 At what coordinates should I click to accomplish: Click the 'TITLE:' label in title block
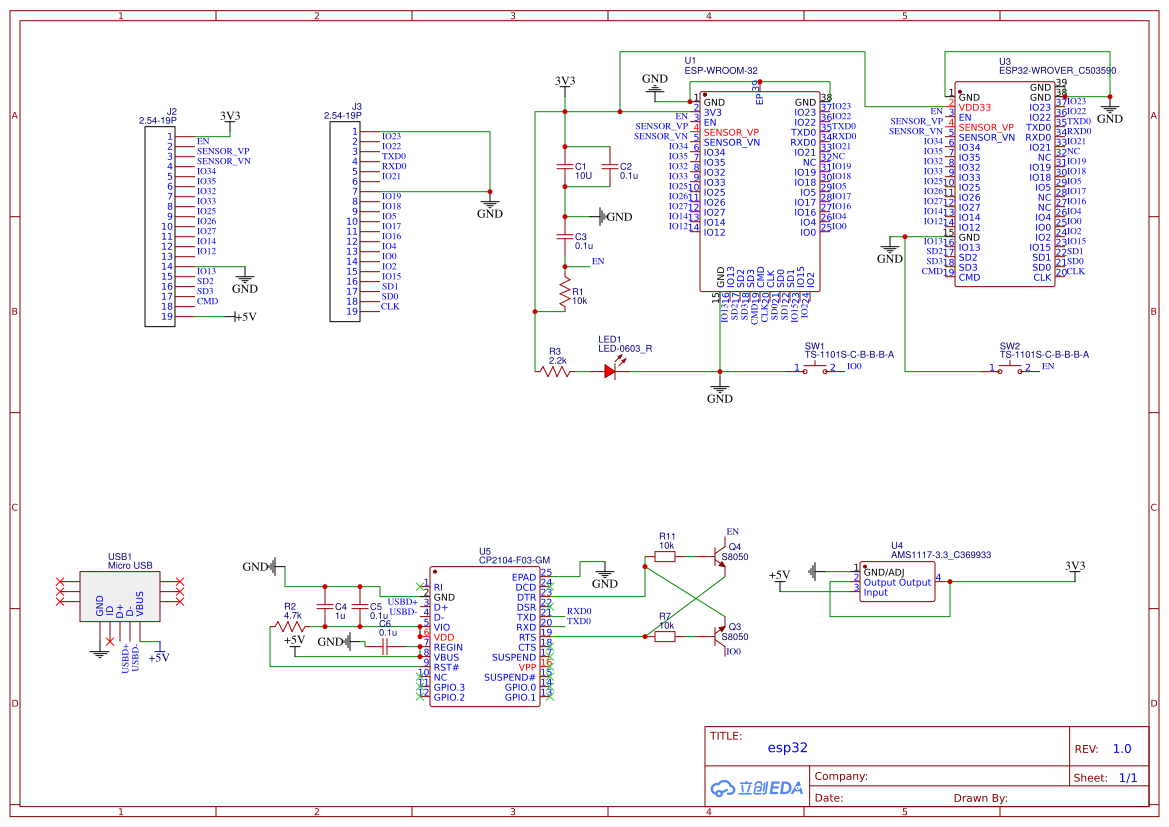click(725, 736)
